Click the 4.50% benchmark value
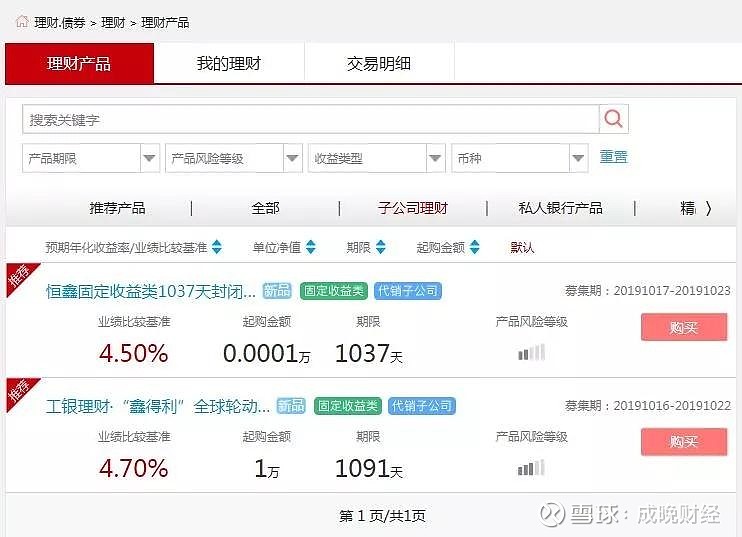The width and height of the screenshot is (742, 537). pyautogui.click(x=133, y=353)
